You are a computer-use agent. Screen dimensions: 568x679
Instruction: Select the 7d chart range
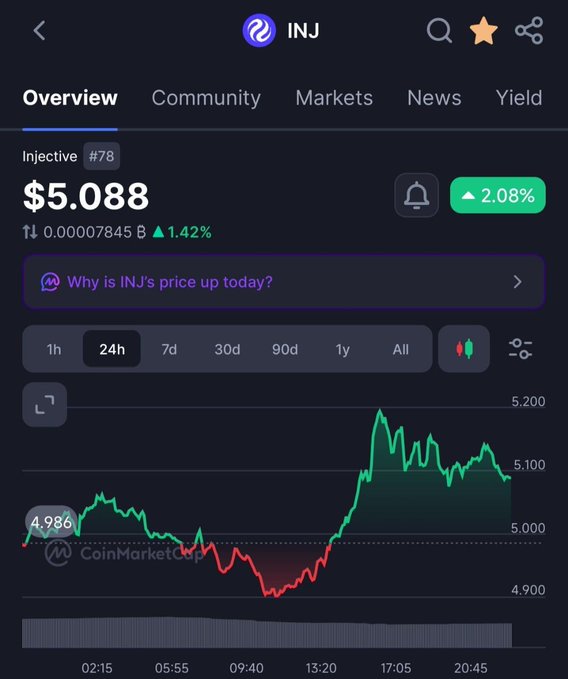click(x=169, y=349)
